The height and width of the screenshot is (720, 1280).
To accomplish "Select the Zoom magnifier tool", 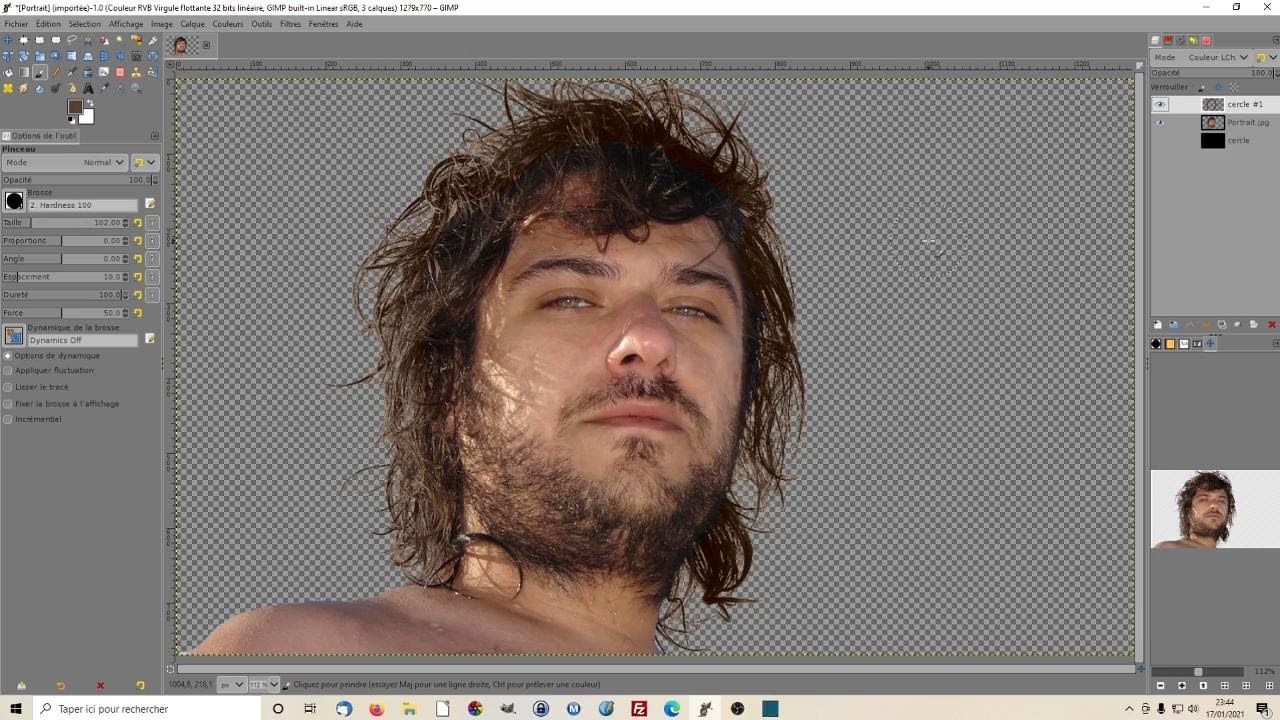I will [136, 88].
